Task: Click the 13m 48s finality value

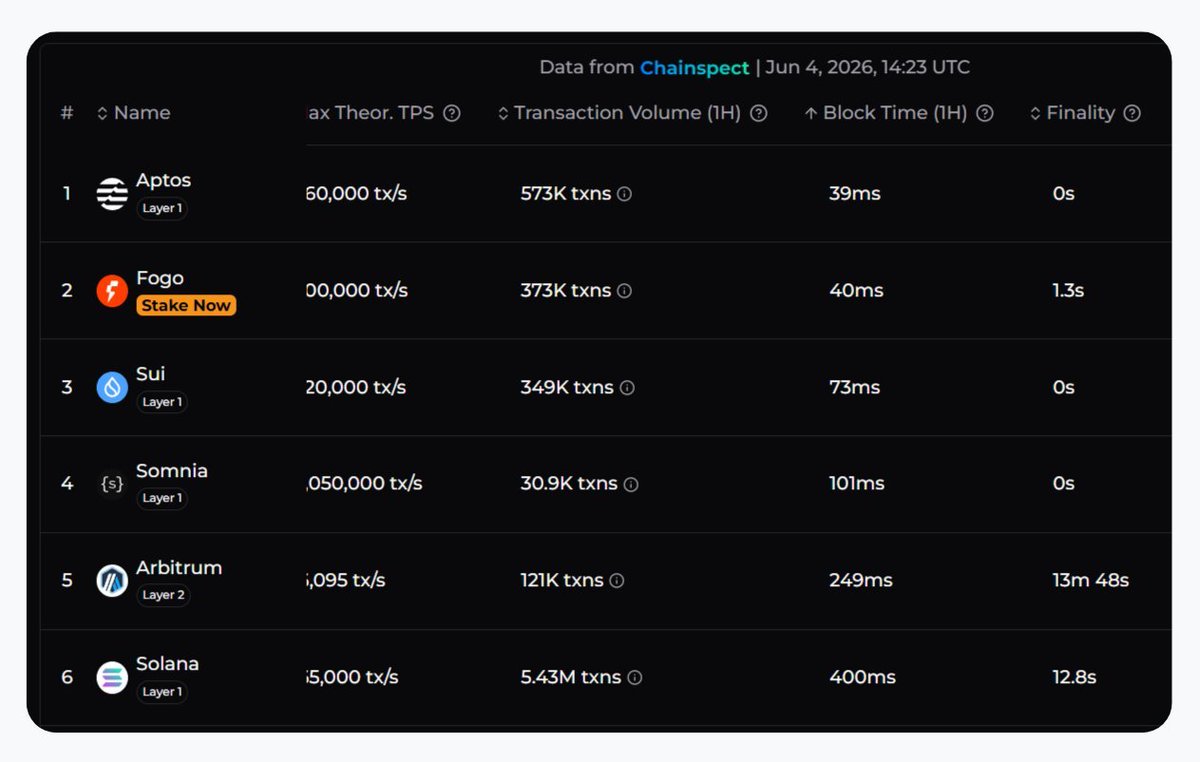Action: pos(1090,580)
